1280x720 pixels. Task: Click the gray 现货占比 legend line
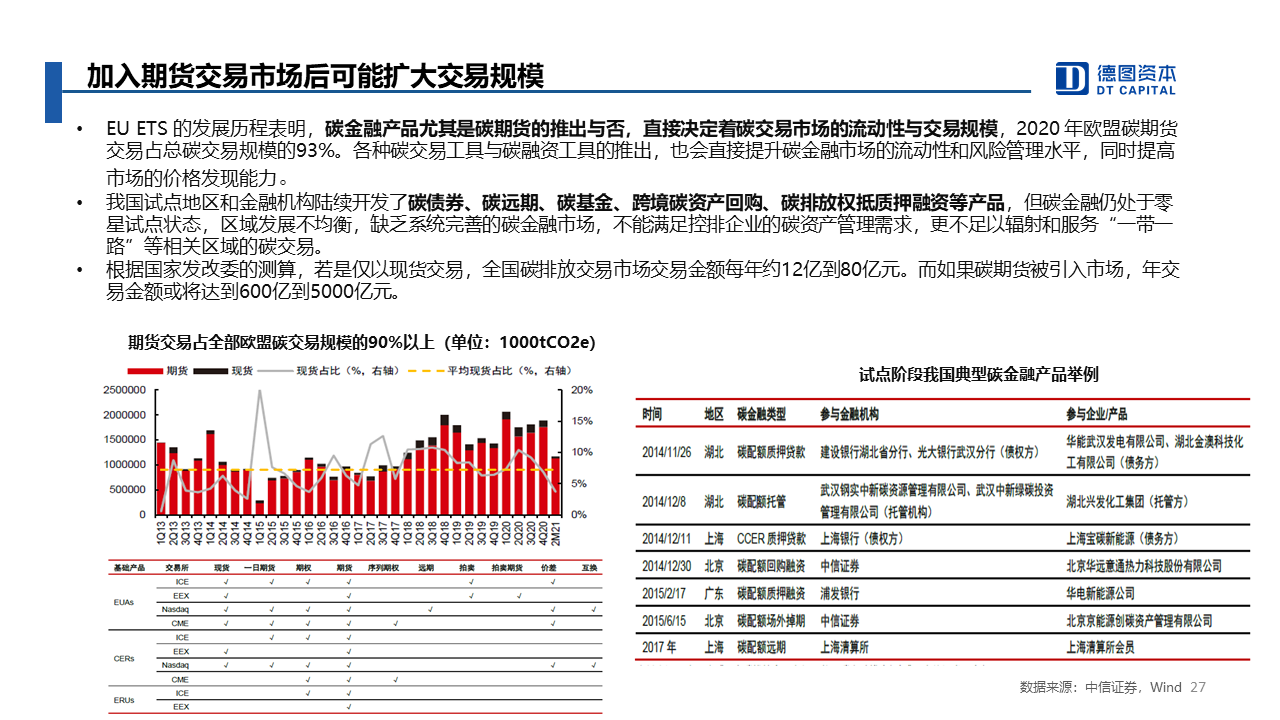[275, 371]
